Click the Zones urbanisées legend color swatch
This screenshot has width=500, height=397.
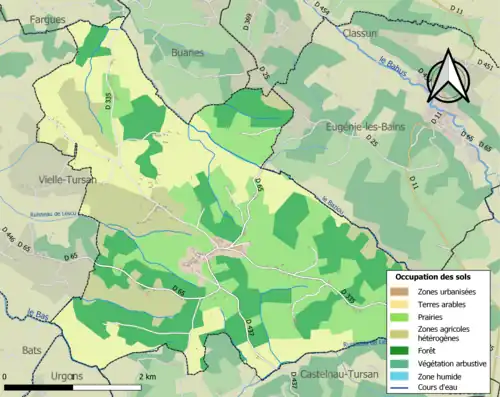[x=399, y=292]
